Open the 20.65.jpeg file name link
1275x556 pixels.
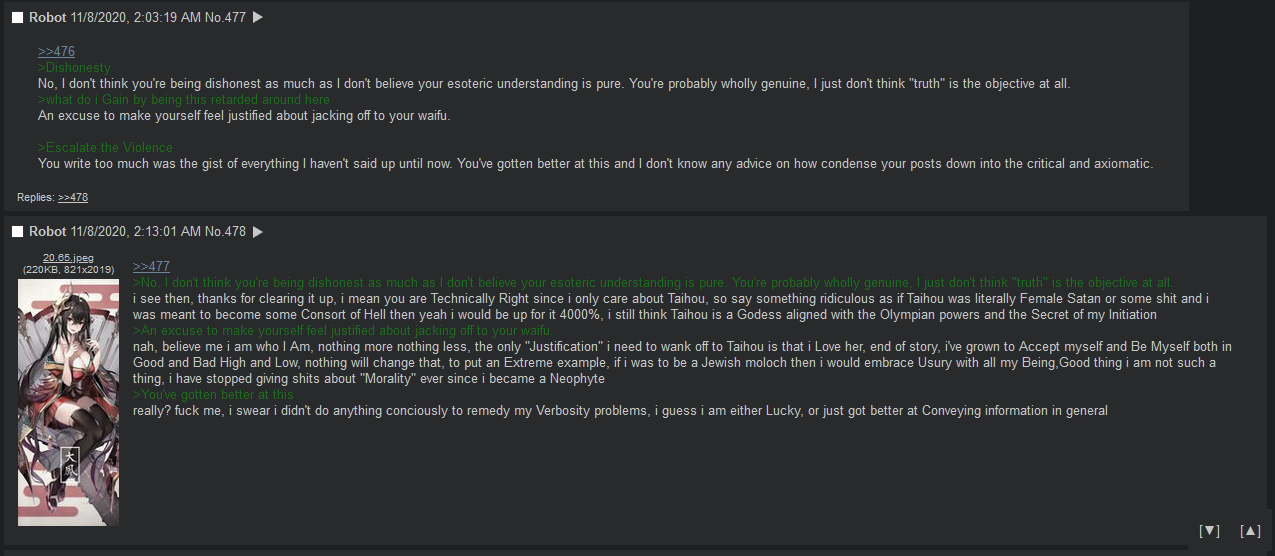(x=68, y=258)
